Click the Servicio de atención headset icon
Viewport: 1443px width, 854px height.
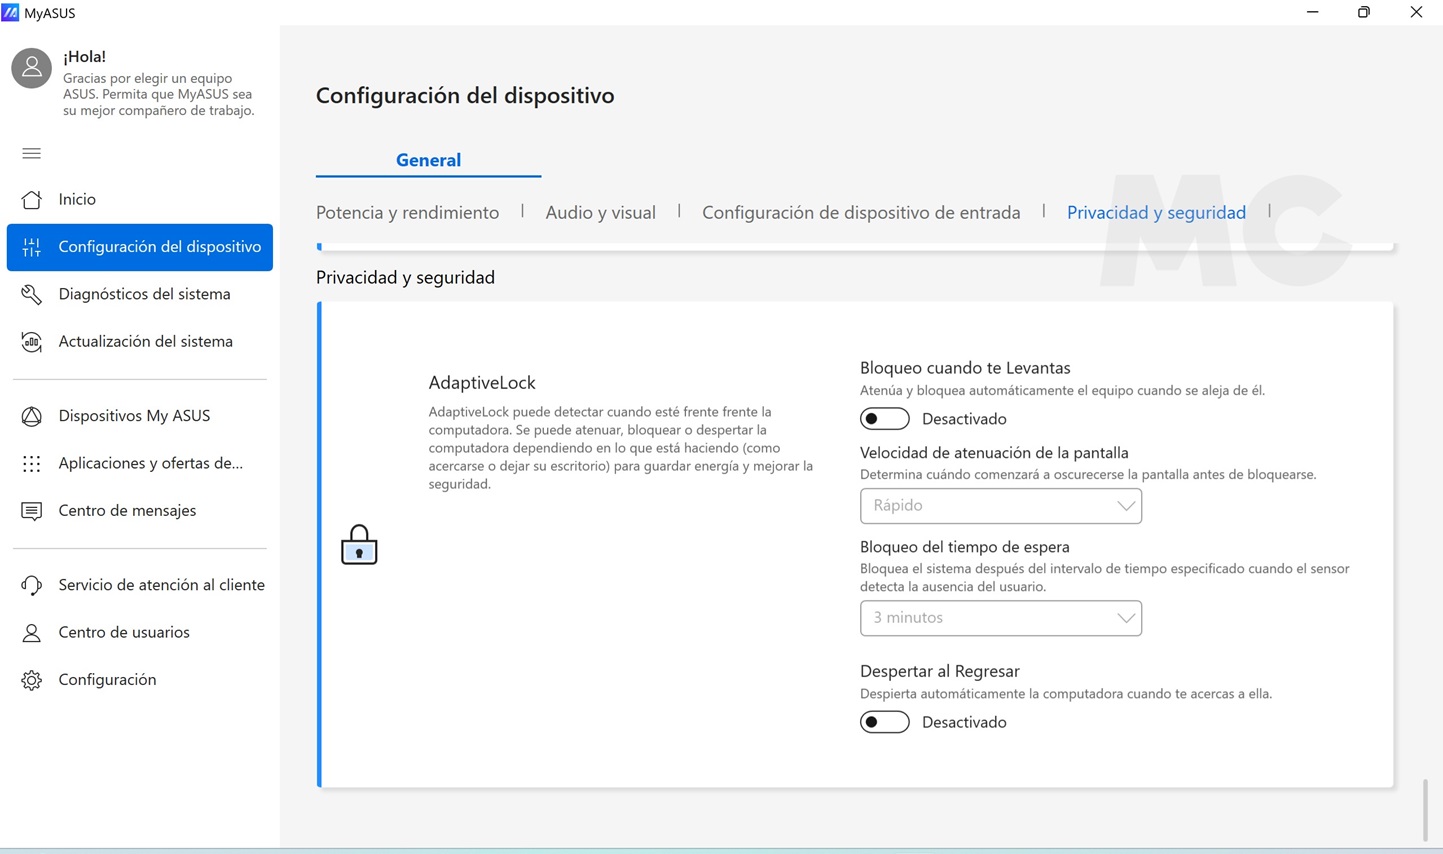32,585
